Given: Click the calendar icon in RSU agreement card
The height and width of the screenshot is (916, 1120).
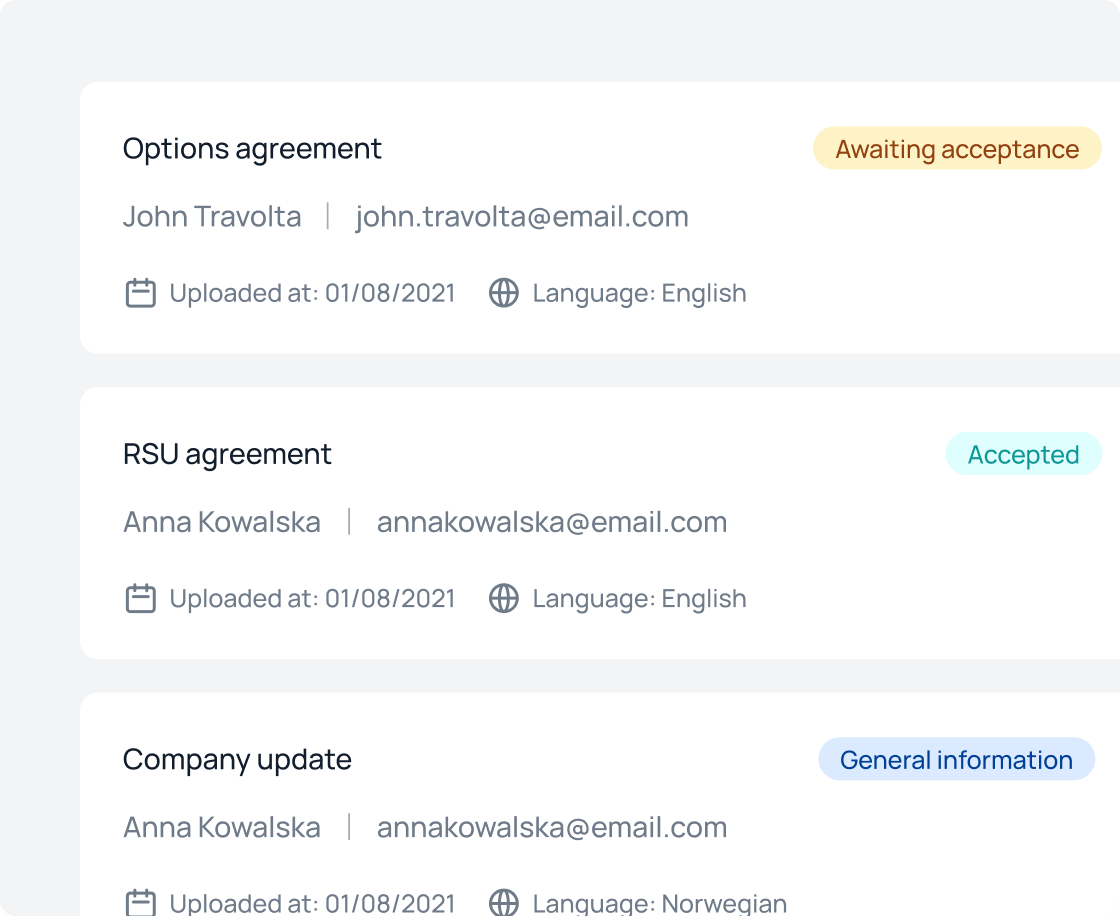Looking at the screenshot, I should [141, 599].
